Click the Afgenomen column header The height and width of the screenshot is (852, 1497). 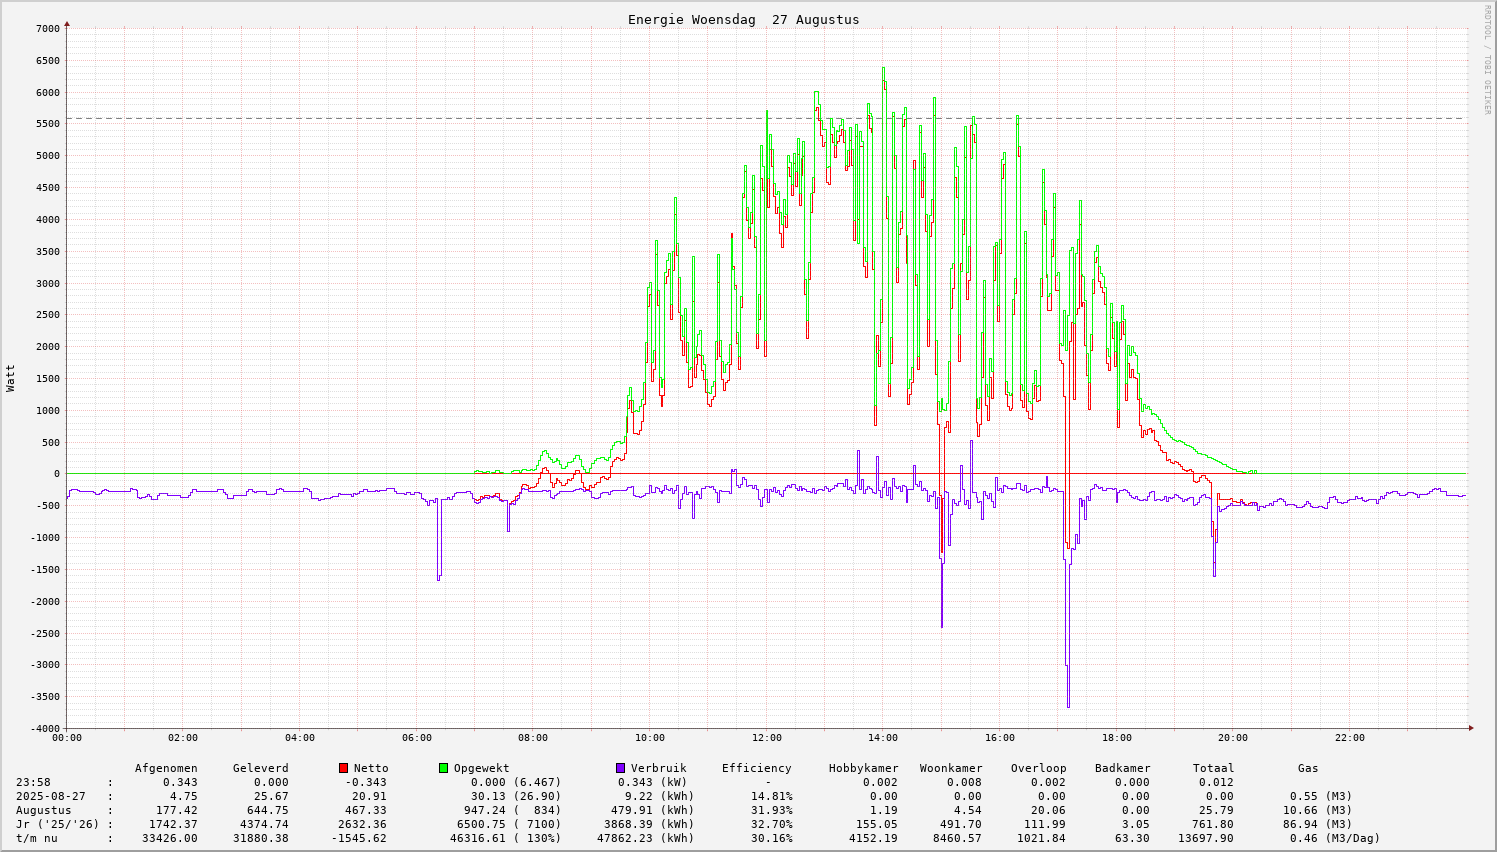166,768
